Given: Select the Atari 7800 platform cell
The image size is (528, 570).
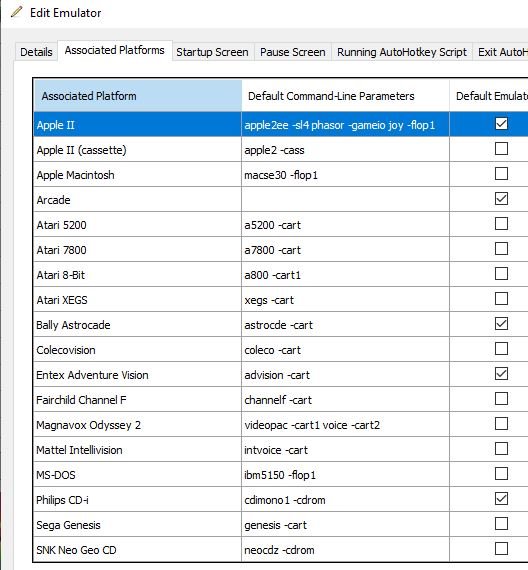Looking at the screenshot, I should pos(137,250).
